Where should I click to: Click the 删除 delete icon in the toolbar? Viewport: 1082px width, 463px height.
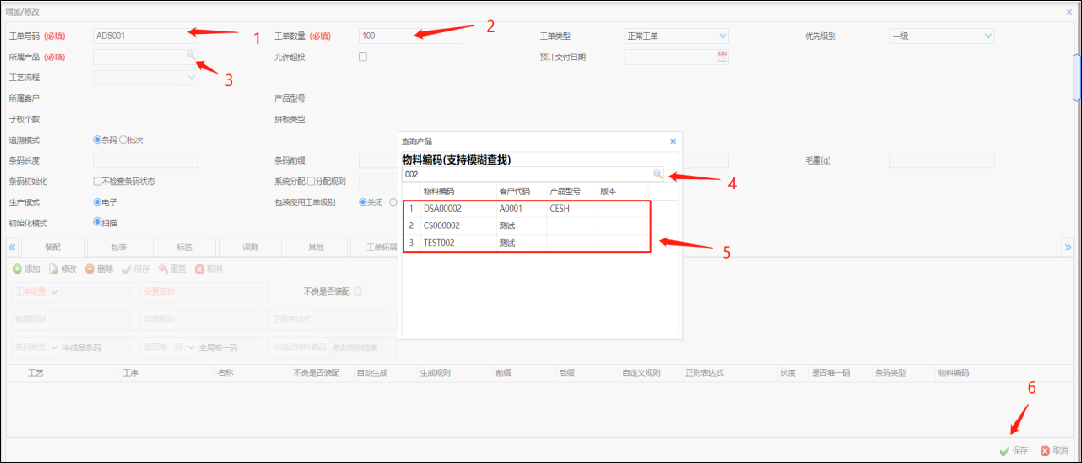click(91, 269)
